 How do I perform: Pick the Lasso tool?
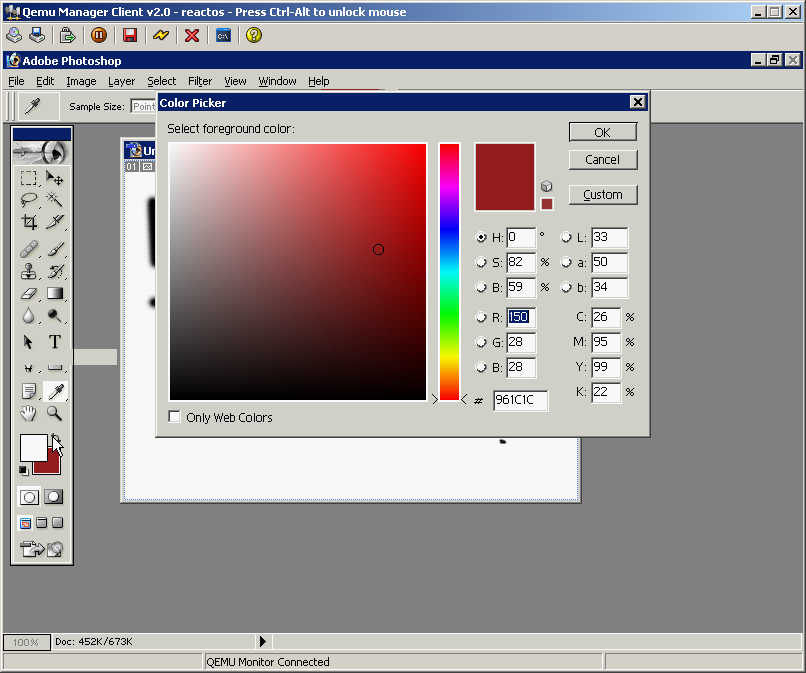pyautogui.click(x=29, y=200)
